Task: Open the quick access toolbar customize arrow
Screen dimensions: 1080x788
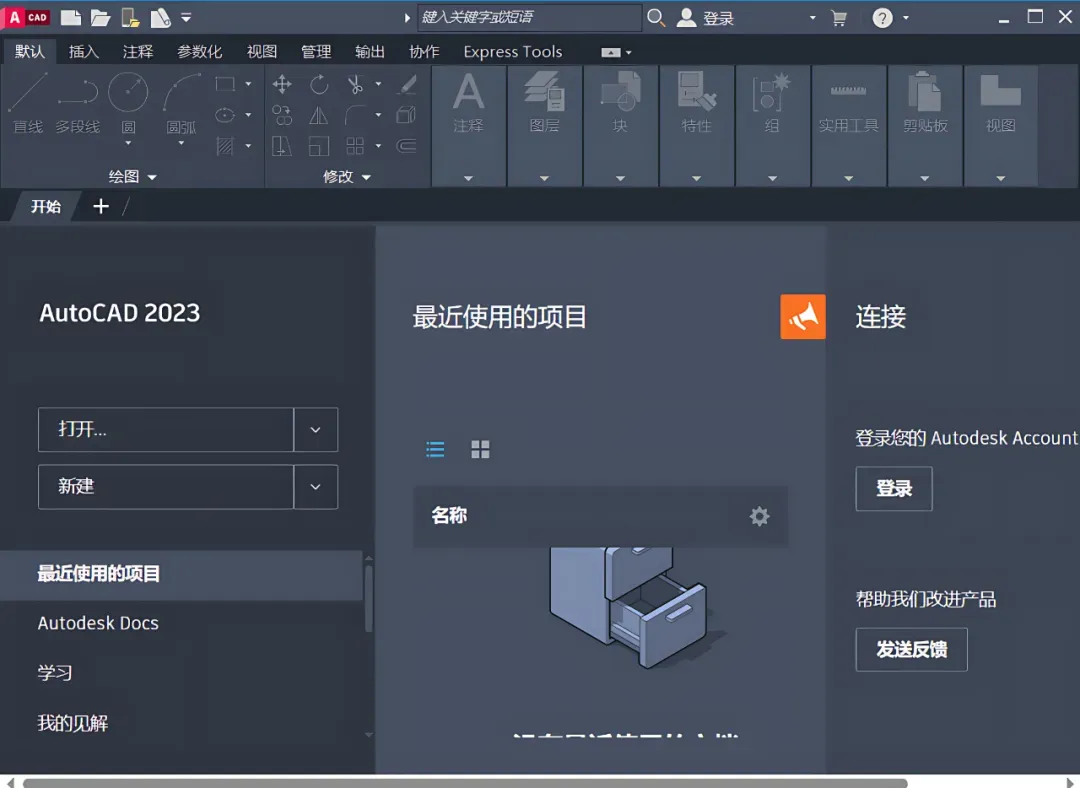Action: [186, 18]
